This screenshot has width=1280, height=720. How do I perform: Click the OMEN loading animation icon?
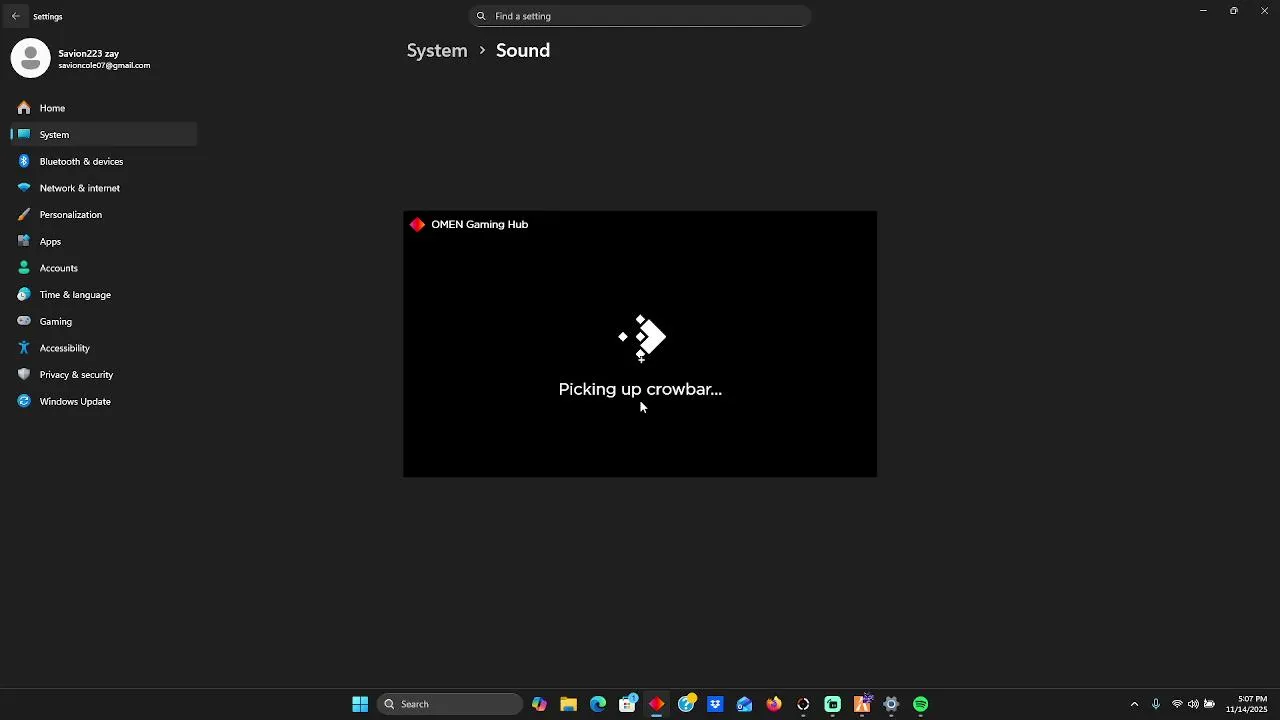(642, 338)
